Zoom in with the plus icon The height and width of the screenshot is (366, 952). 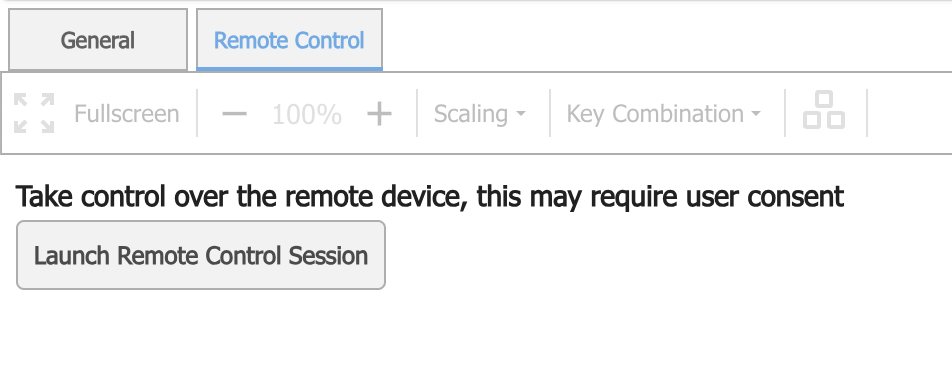coord(379,114)
